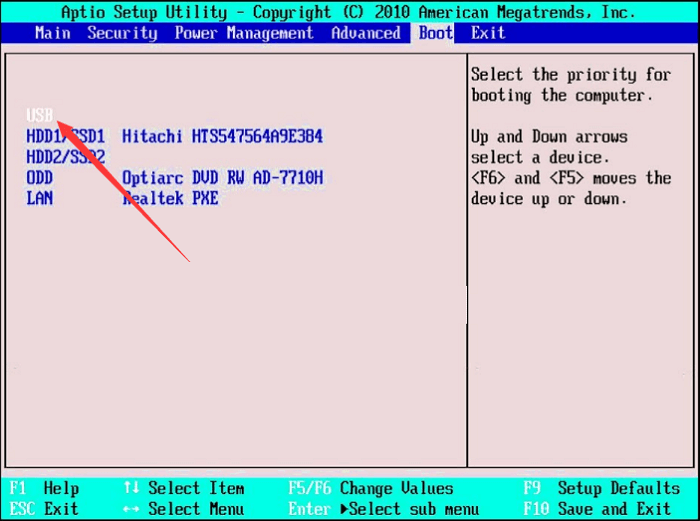
Task: Open the Main tab
Action: (x=53, y=33)
